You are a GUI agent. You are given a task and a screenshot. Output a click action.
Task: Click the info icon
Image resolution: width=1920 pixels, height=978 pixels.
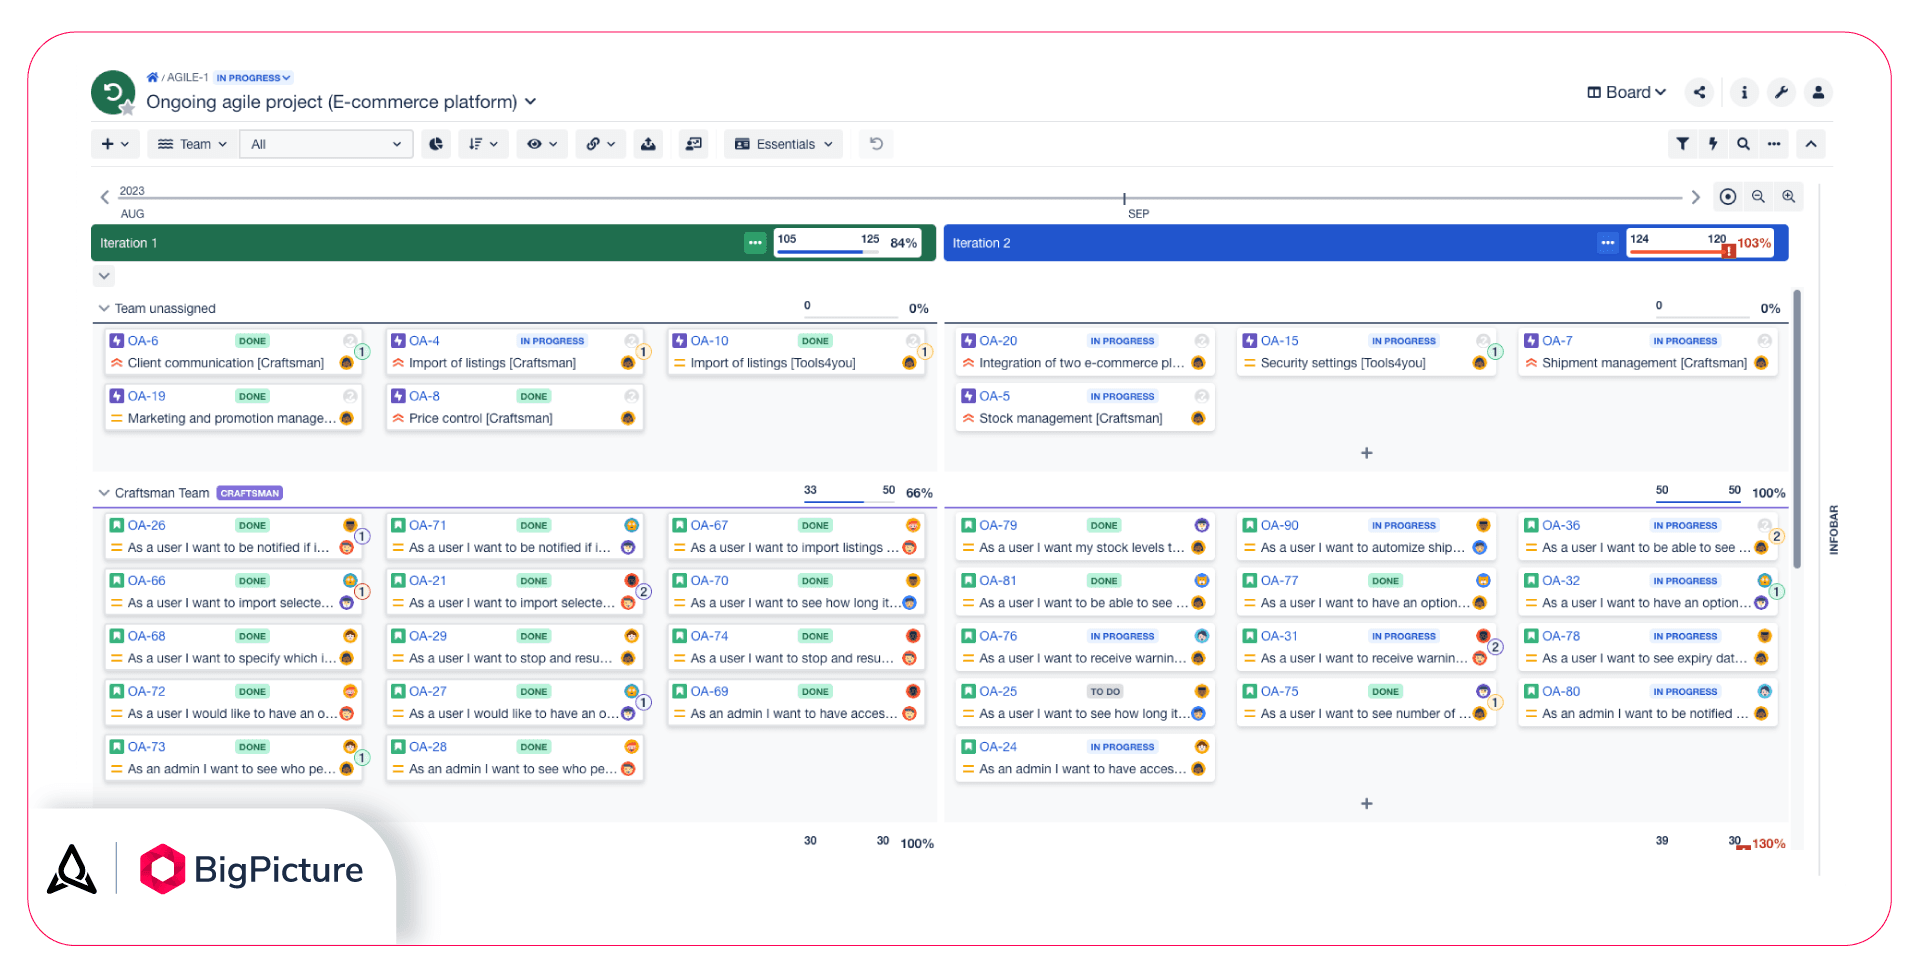pos(1744,92)
